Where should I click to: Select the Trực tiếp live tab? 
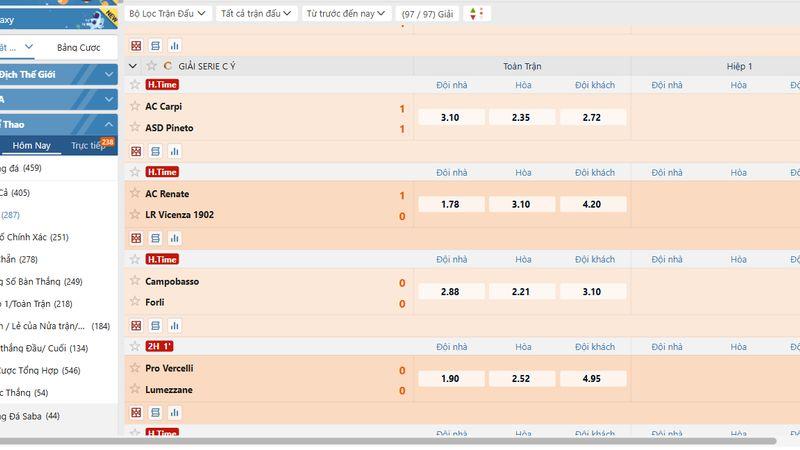(x=88, y=146)
